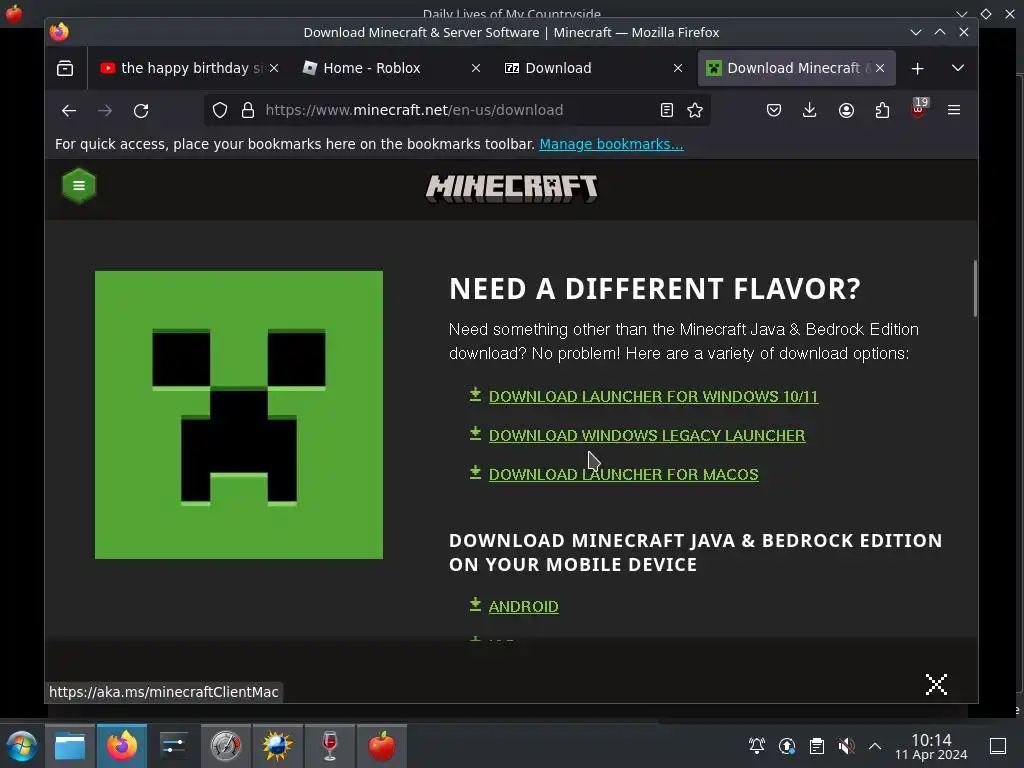Viewport: 1024px width, 768px height.
Task: Close the happy birthday YouTube tab
Action: click(x=274, y=68)
